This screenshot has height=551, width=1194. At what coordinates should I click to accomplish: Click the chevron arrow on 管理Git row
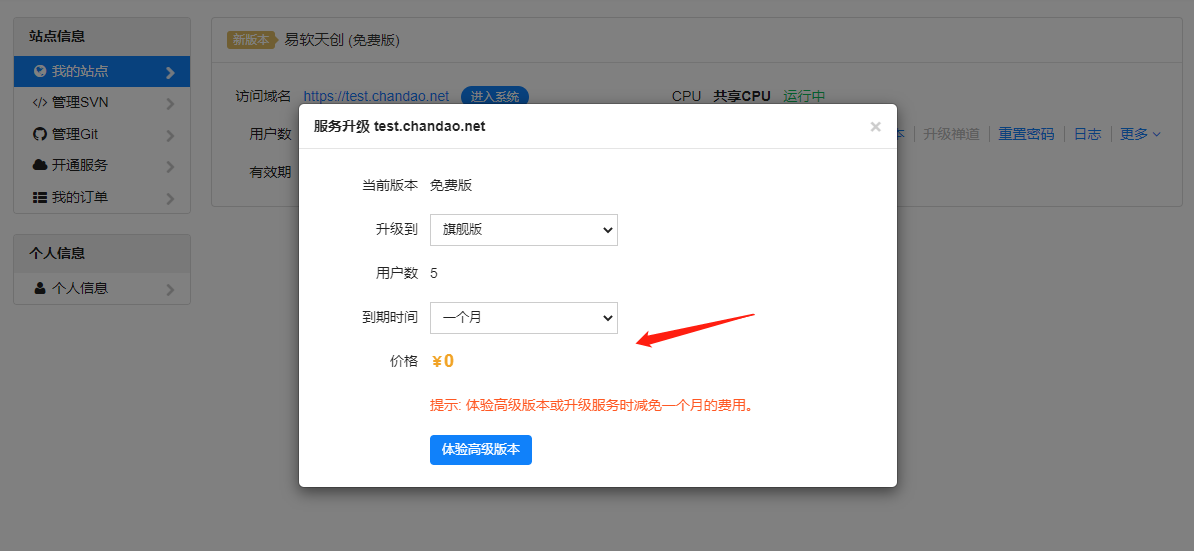tap(170, 135)
